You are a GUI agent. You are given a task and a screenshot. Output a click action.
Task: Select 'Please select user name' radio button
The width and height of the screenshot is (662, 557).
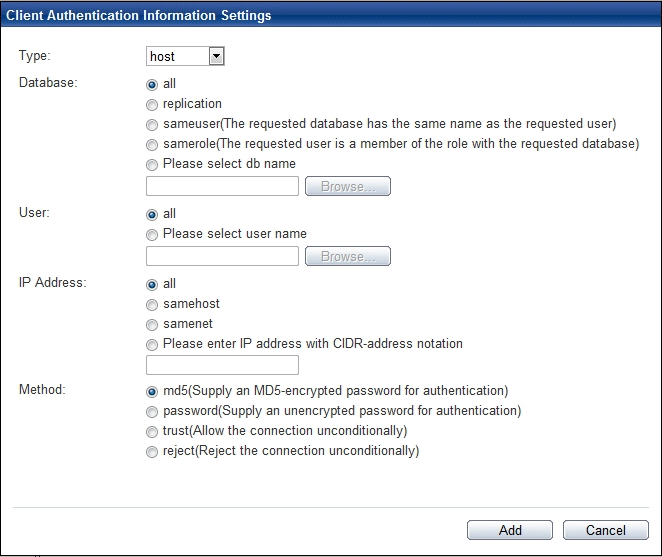click(152, 234)
